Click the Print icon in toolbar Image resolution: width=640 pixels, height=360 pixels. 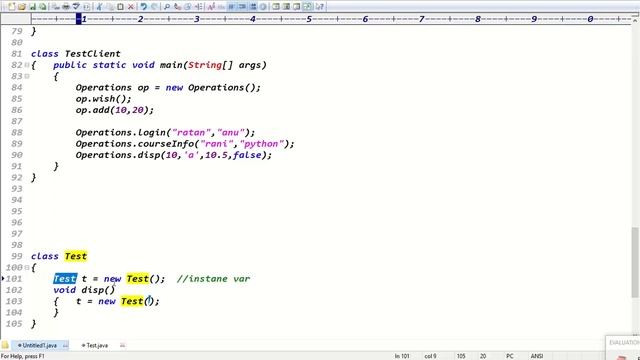[65, 7]
